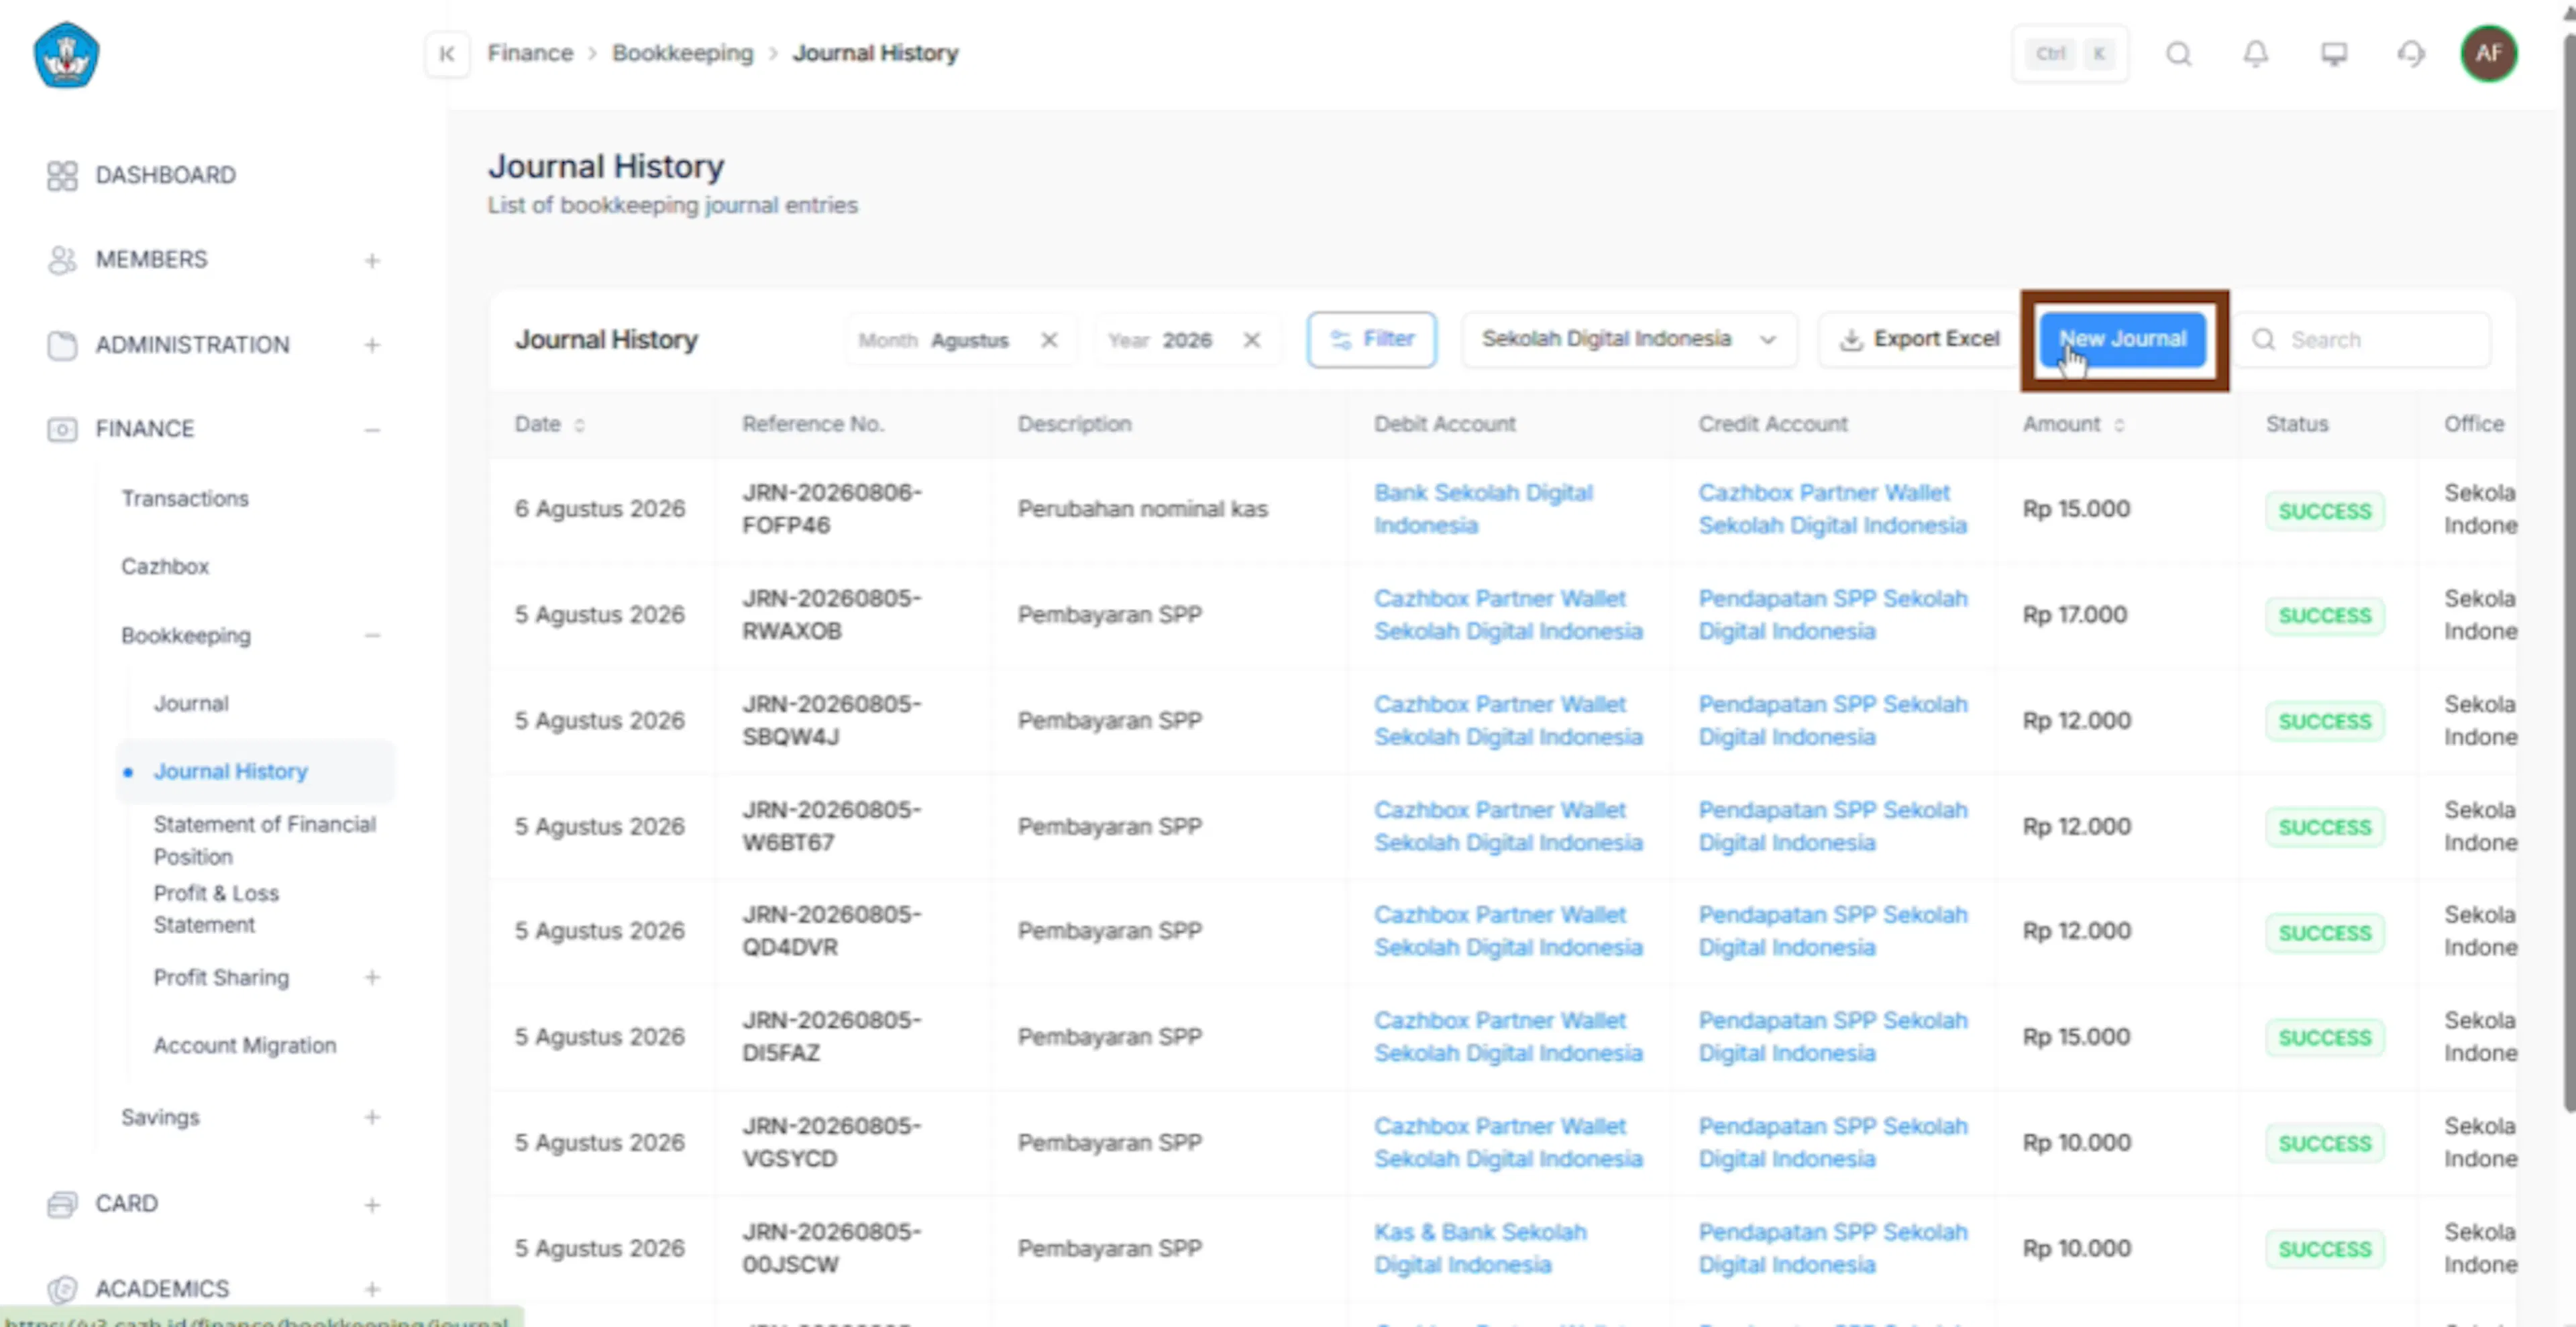
Task: Click the Ctrl K shortcut button
Action: tap(2071, 54)
